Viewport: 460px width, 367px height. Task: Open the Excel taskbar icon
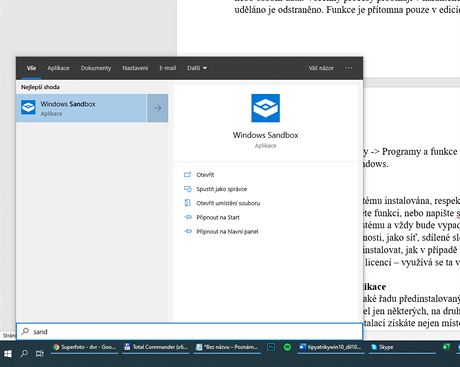coord(446,347)
